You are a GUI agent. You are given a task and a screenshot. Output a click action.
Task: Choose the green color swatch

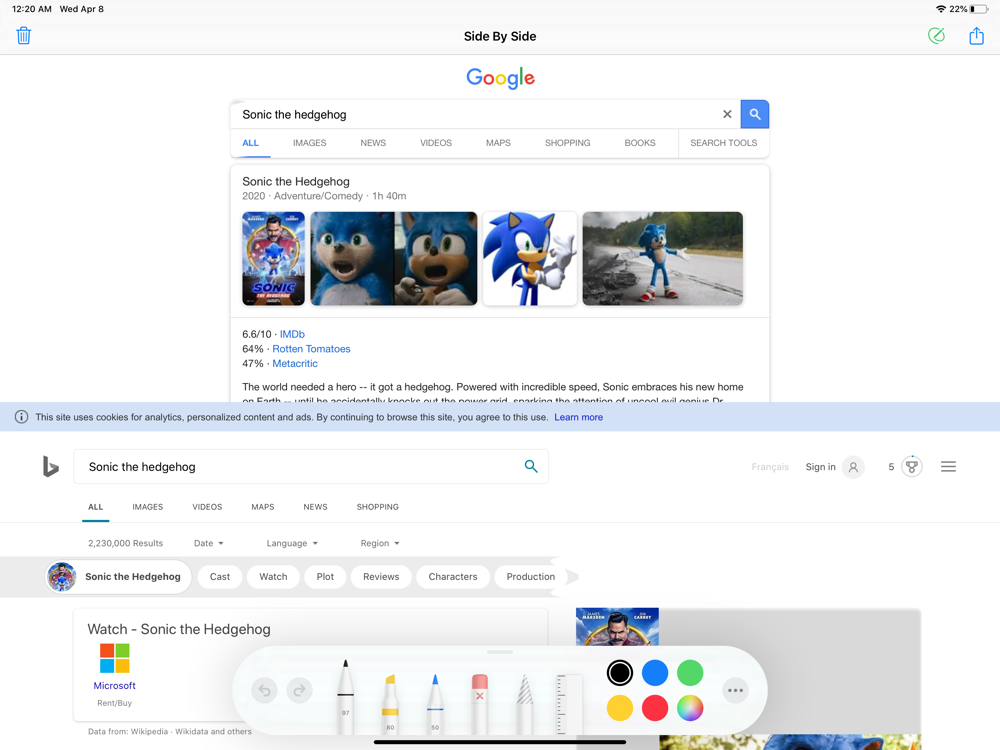coord(690,673)
